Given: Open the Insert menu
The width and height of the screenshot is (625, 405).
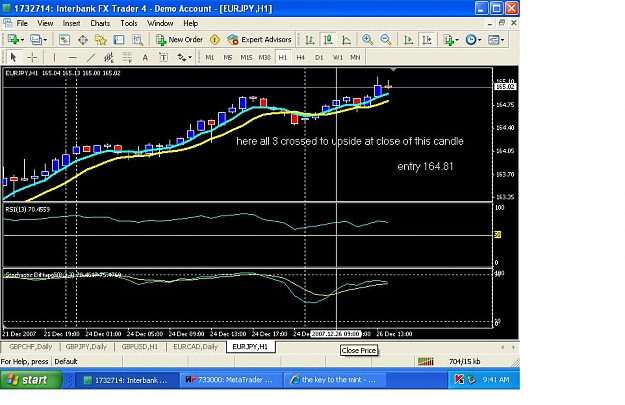Looking at the screenshot, I should click(71, 23).
